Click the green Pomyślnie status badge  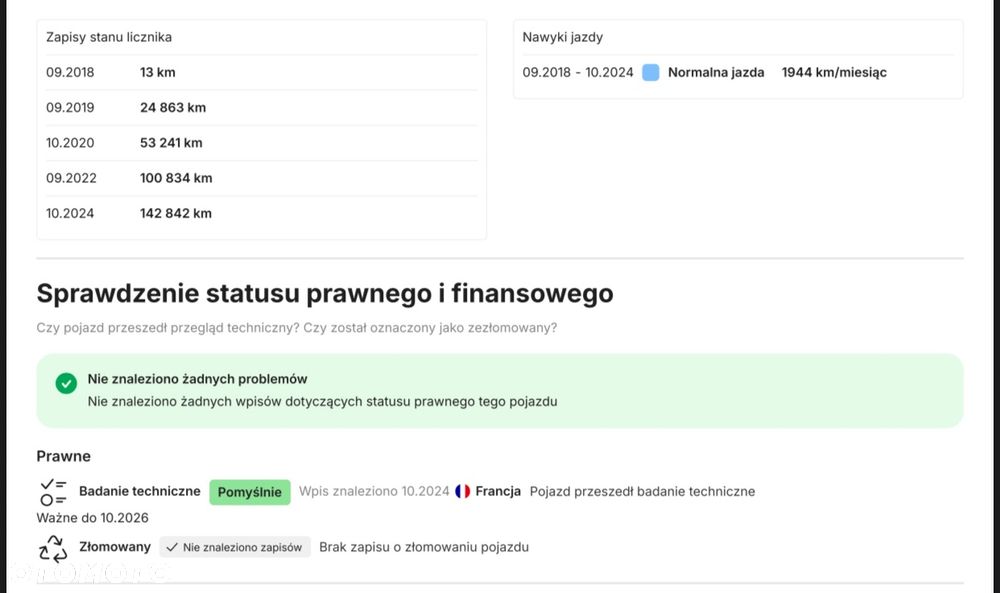click(x=250, y=492)
